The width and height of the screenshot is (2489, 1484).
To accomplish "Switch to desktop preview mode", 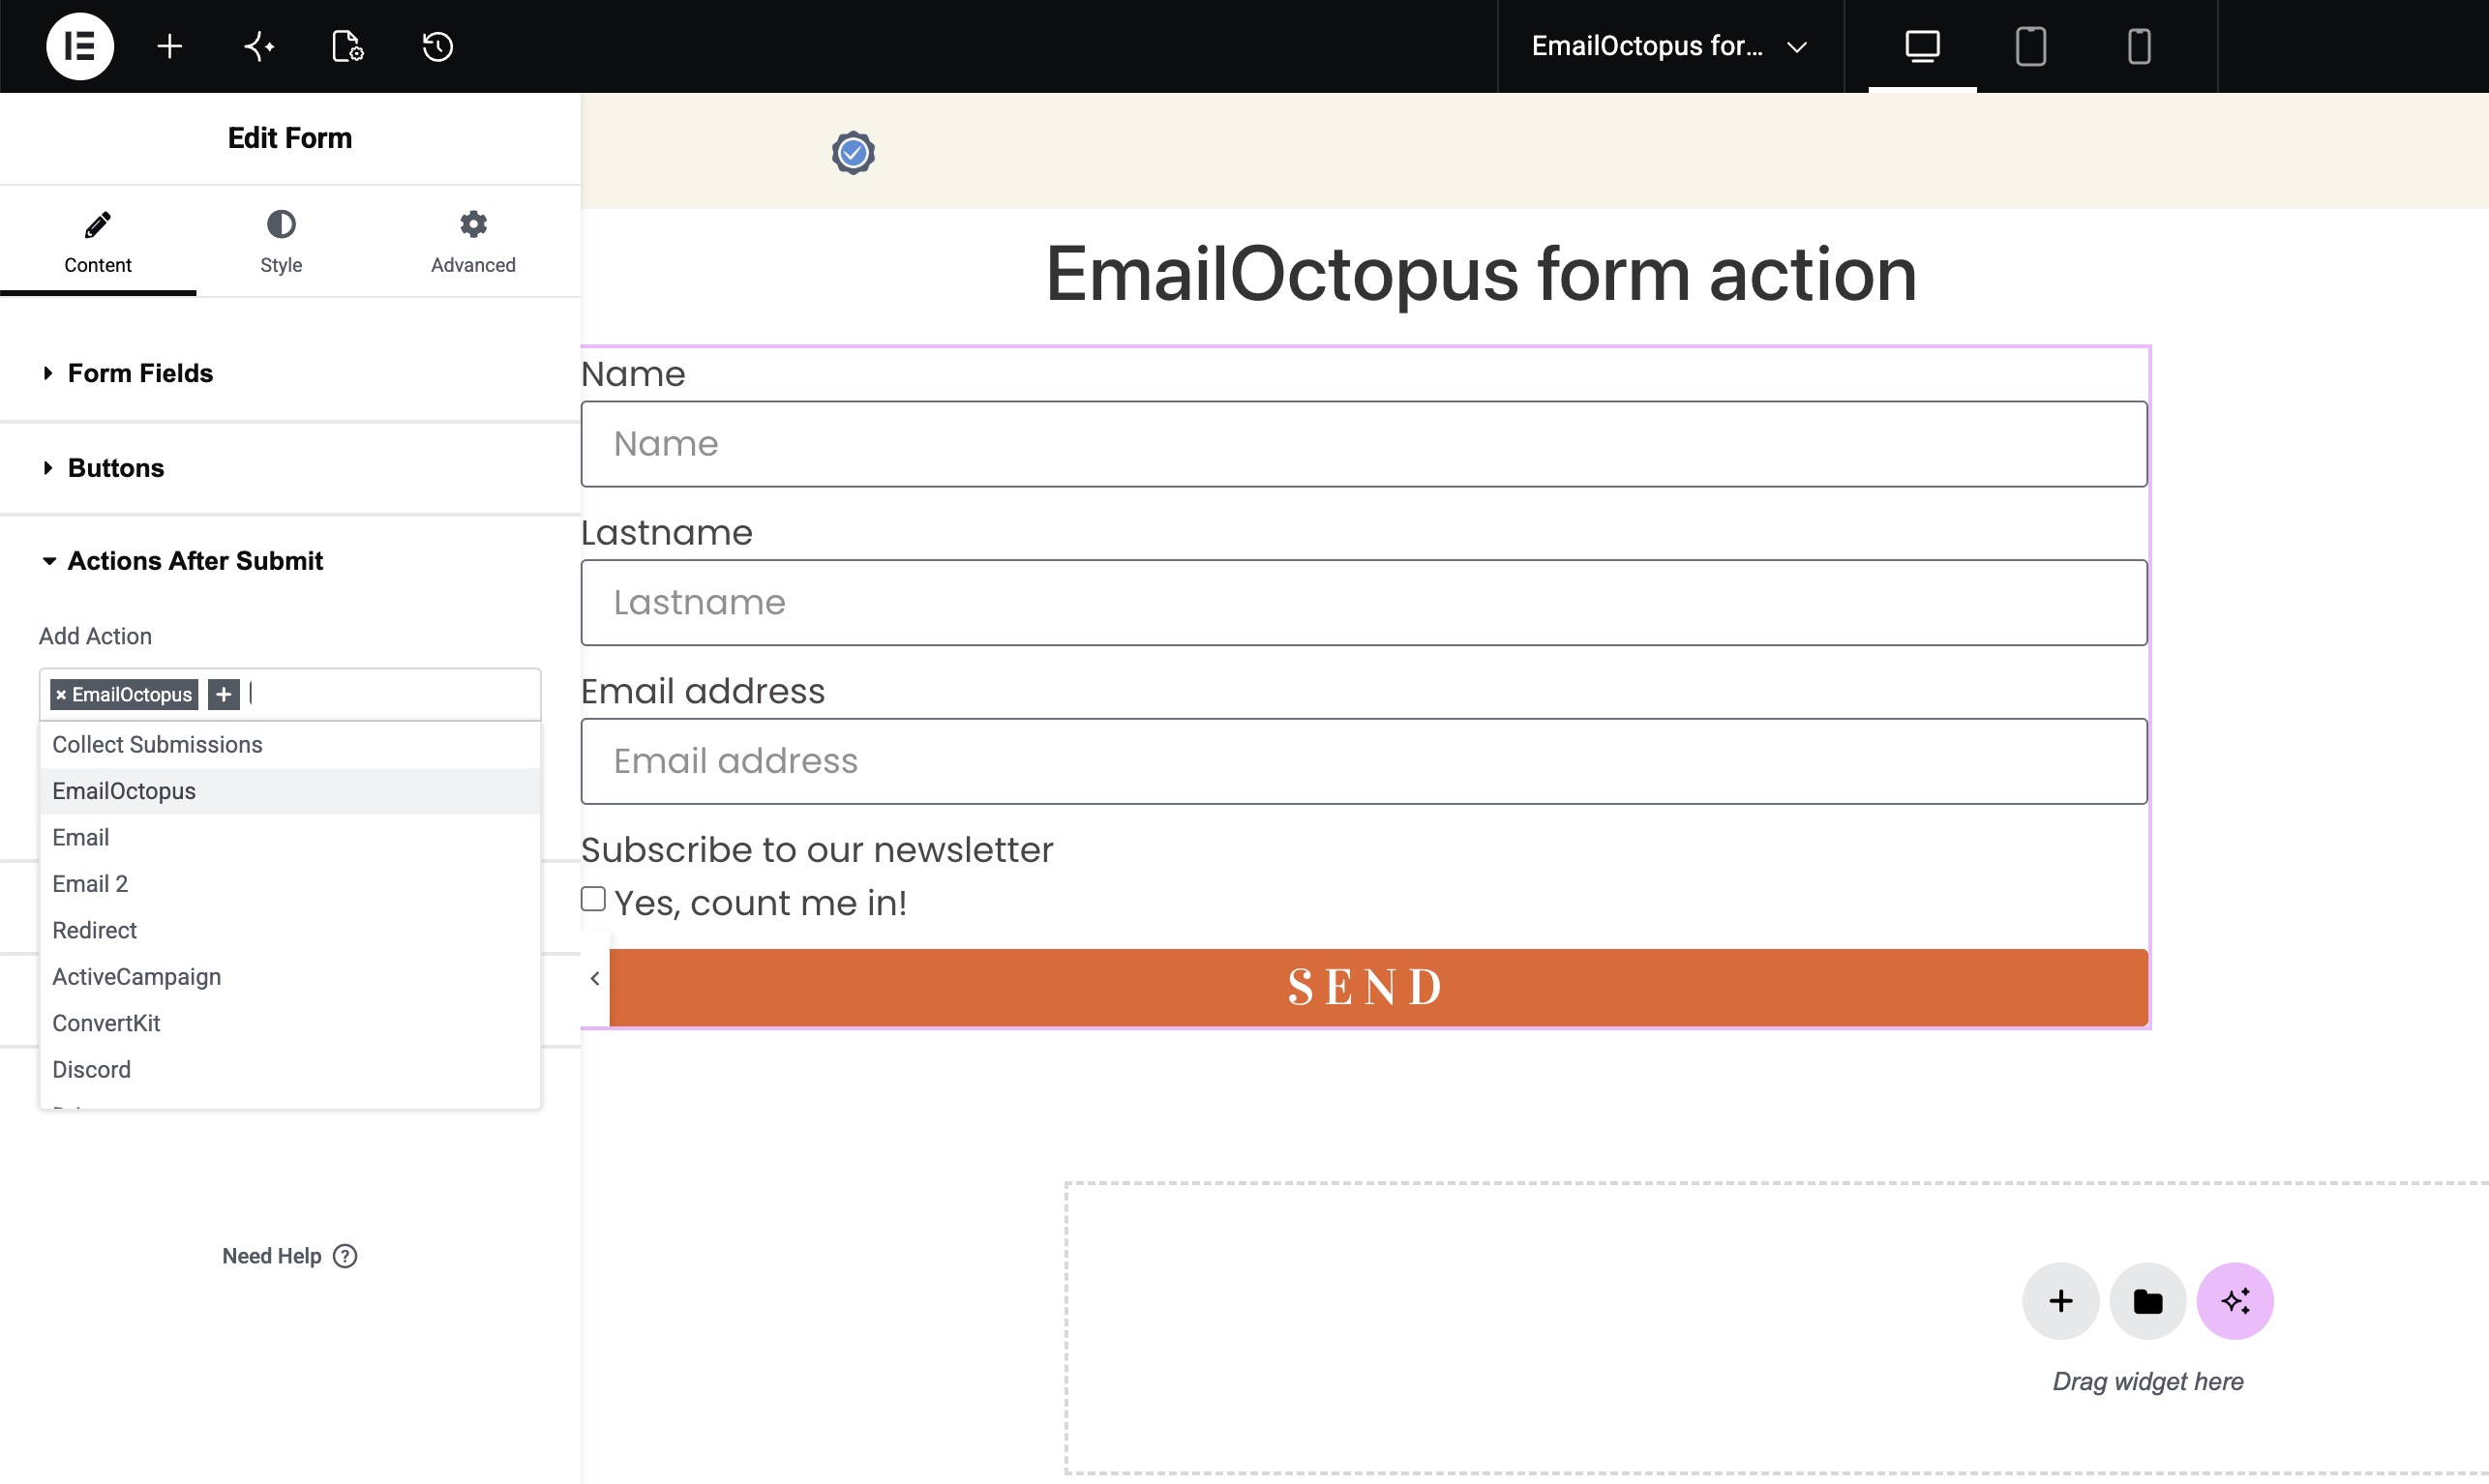I will [1922, 46].
